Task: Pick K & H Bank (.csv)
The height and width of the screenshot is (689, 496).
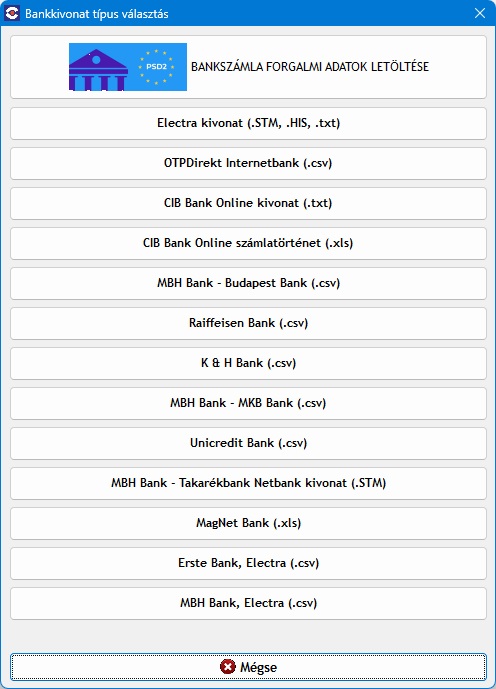Action: click(x=248, y=363)
